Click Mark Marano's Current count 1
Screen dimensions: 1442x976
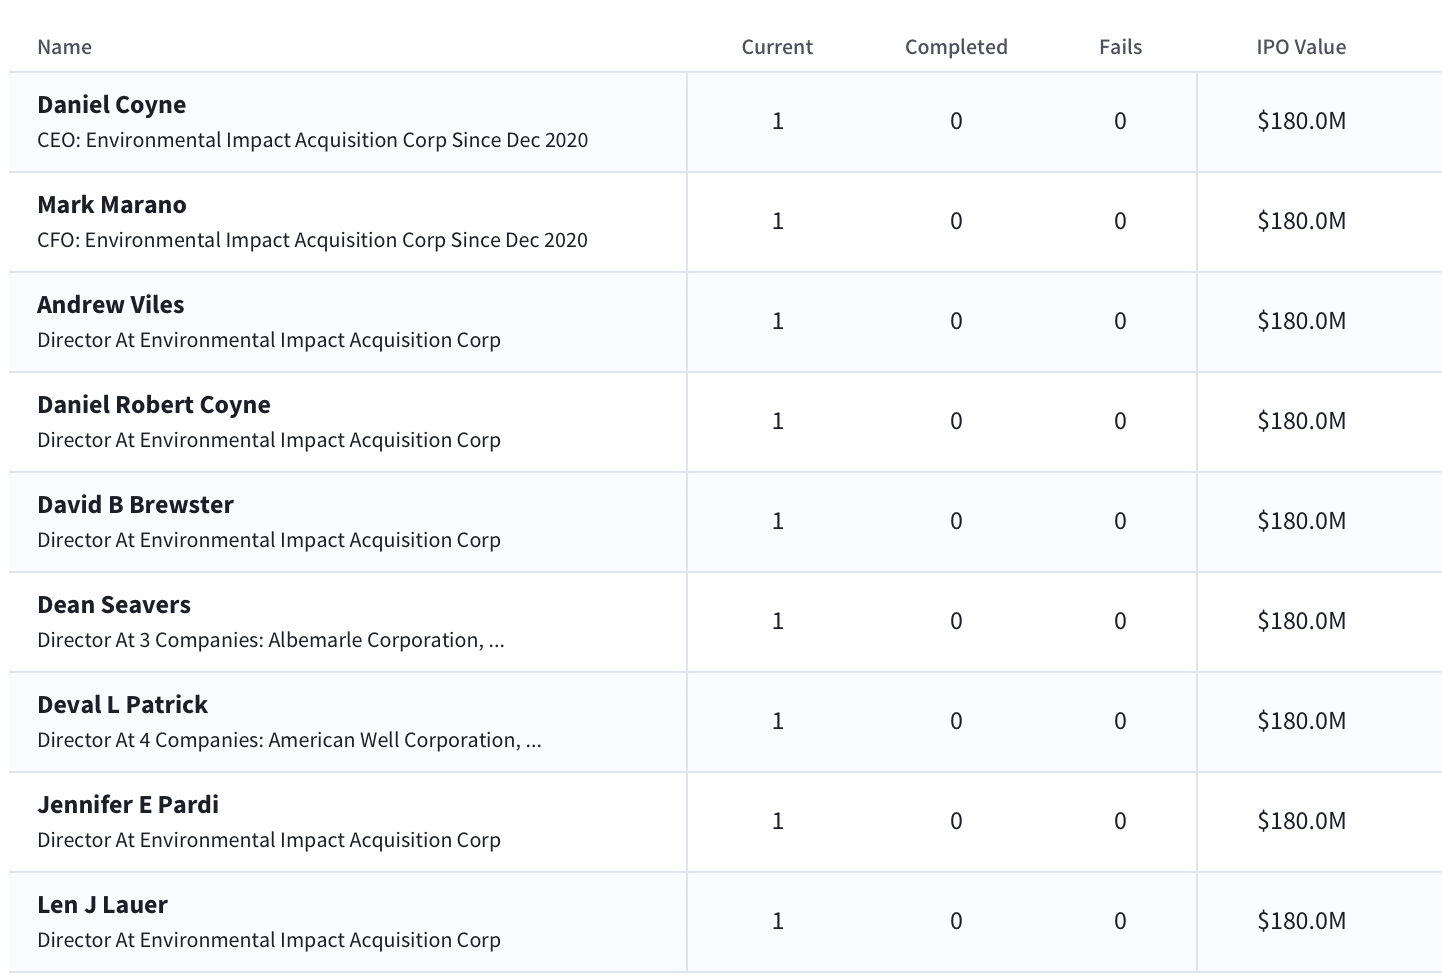click(777, 221)
